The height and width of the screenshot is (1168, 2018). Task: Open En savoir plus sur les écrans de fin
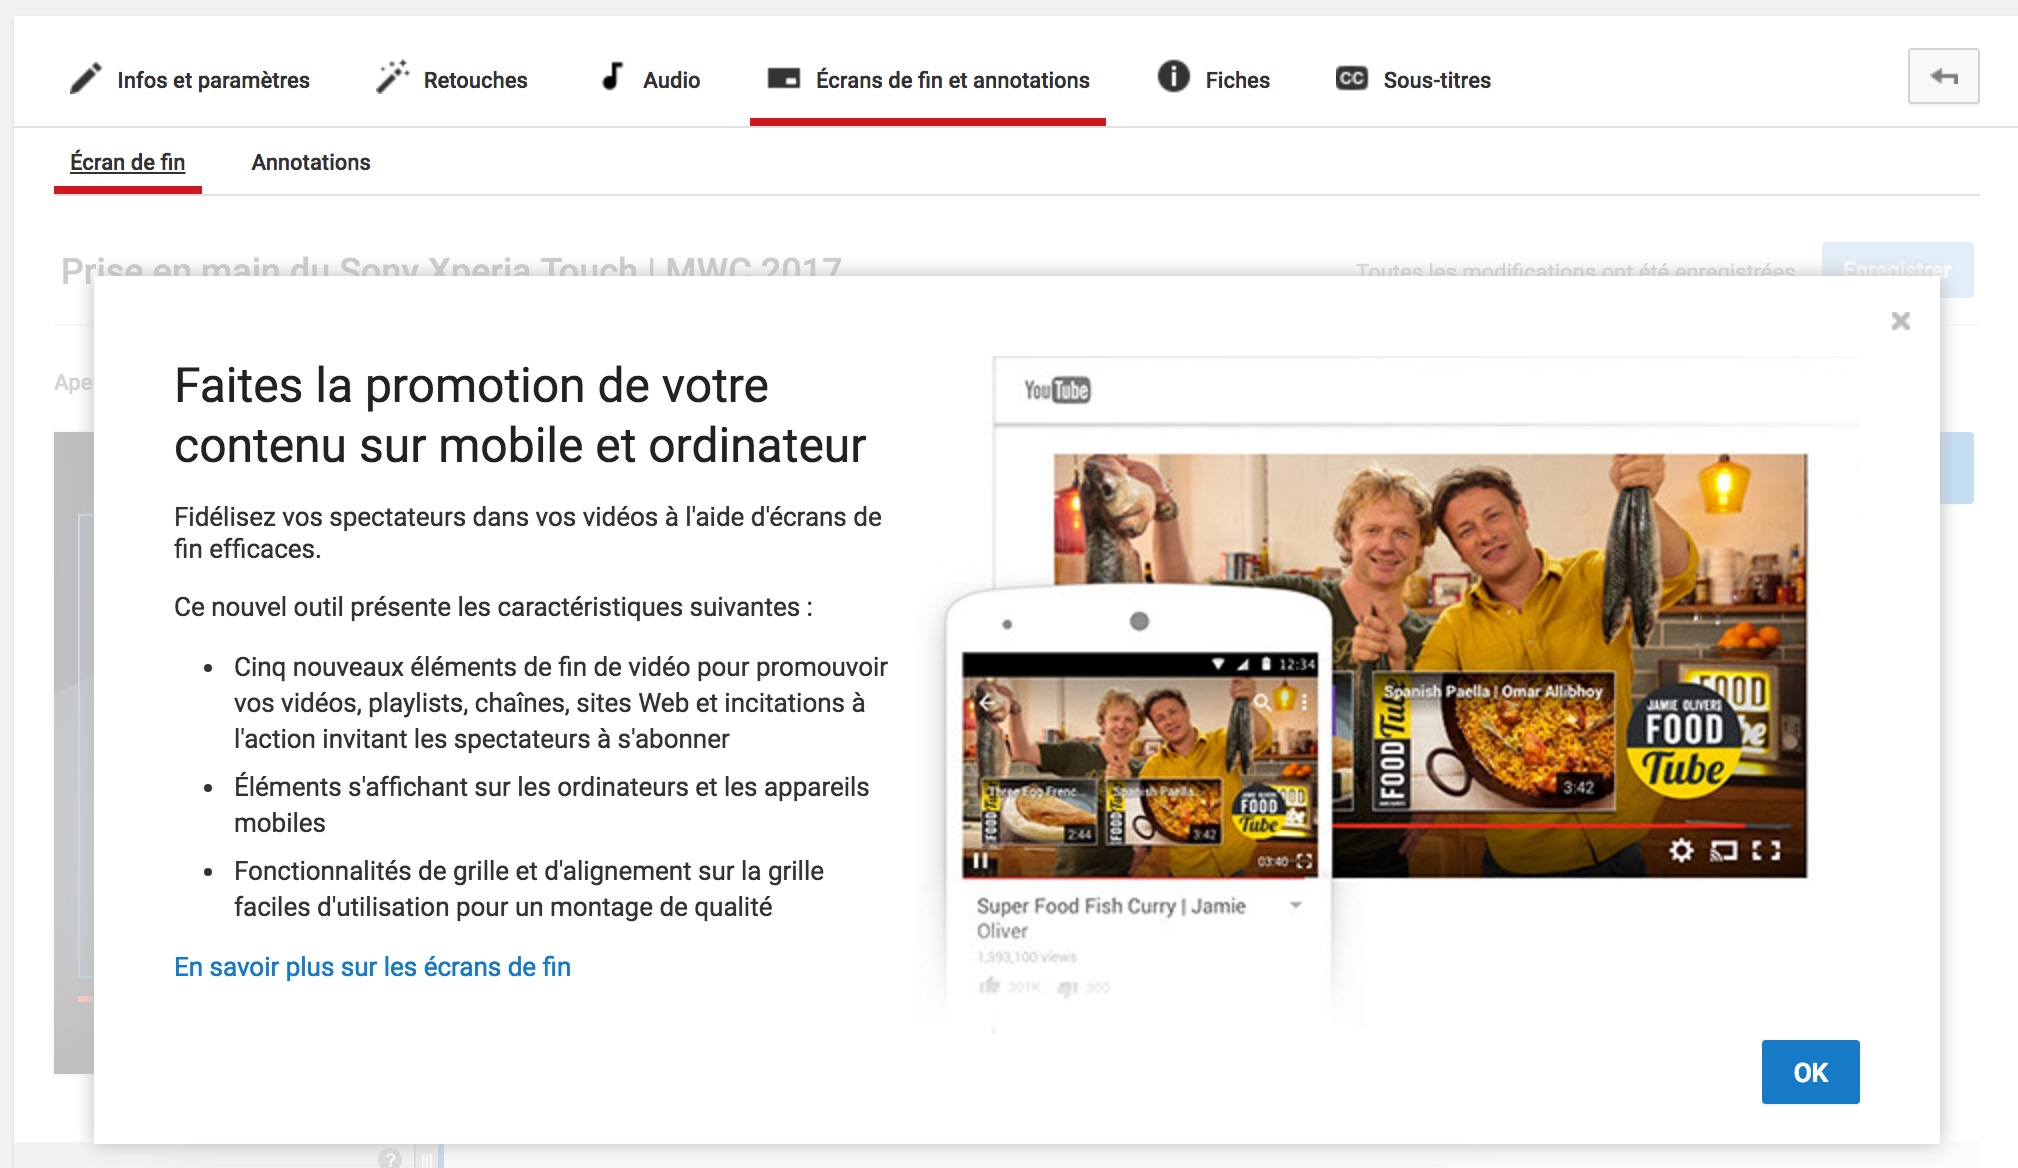(372, 967)
